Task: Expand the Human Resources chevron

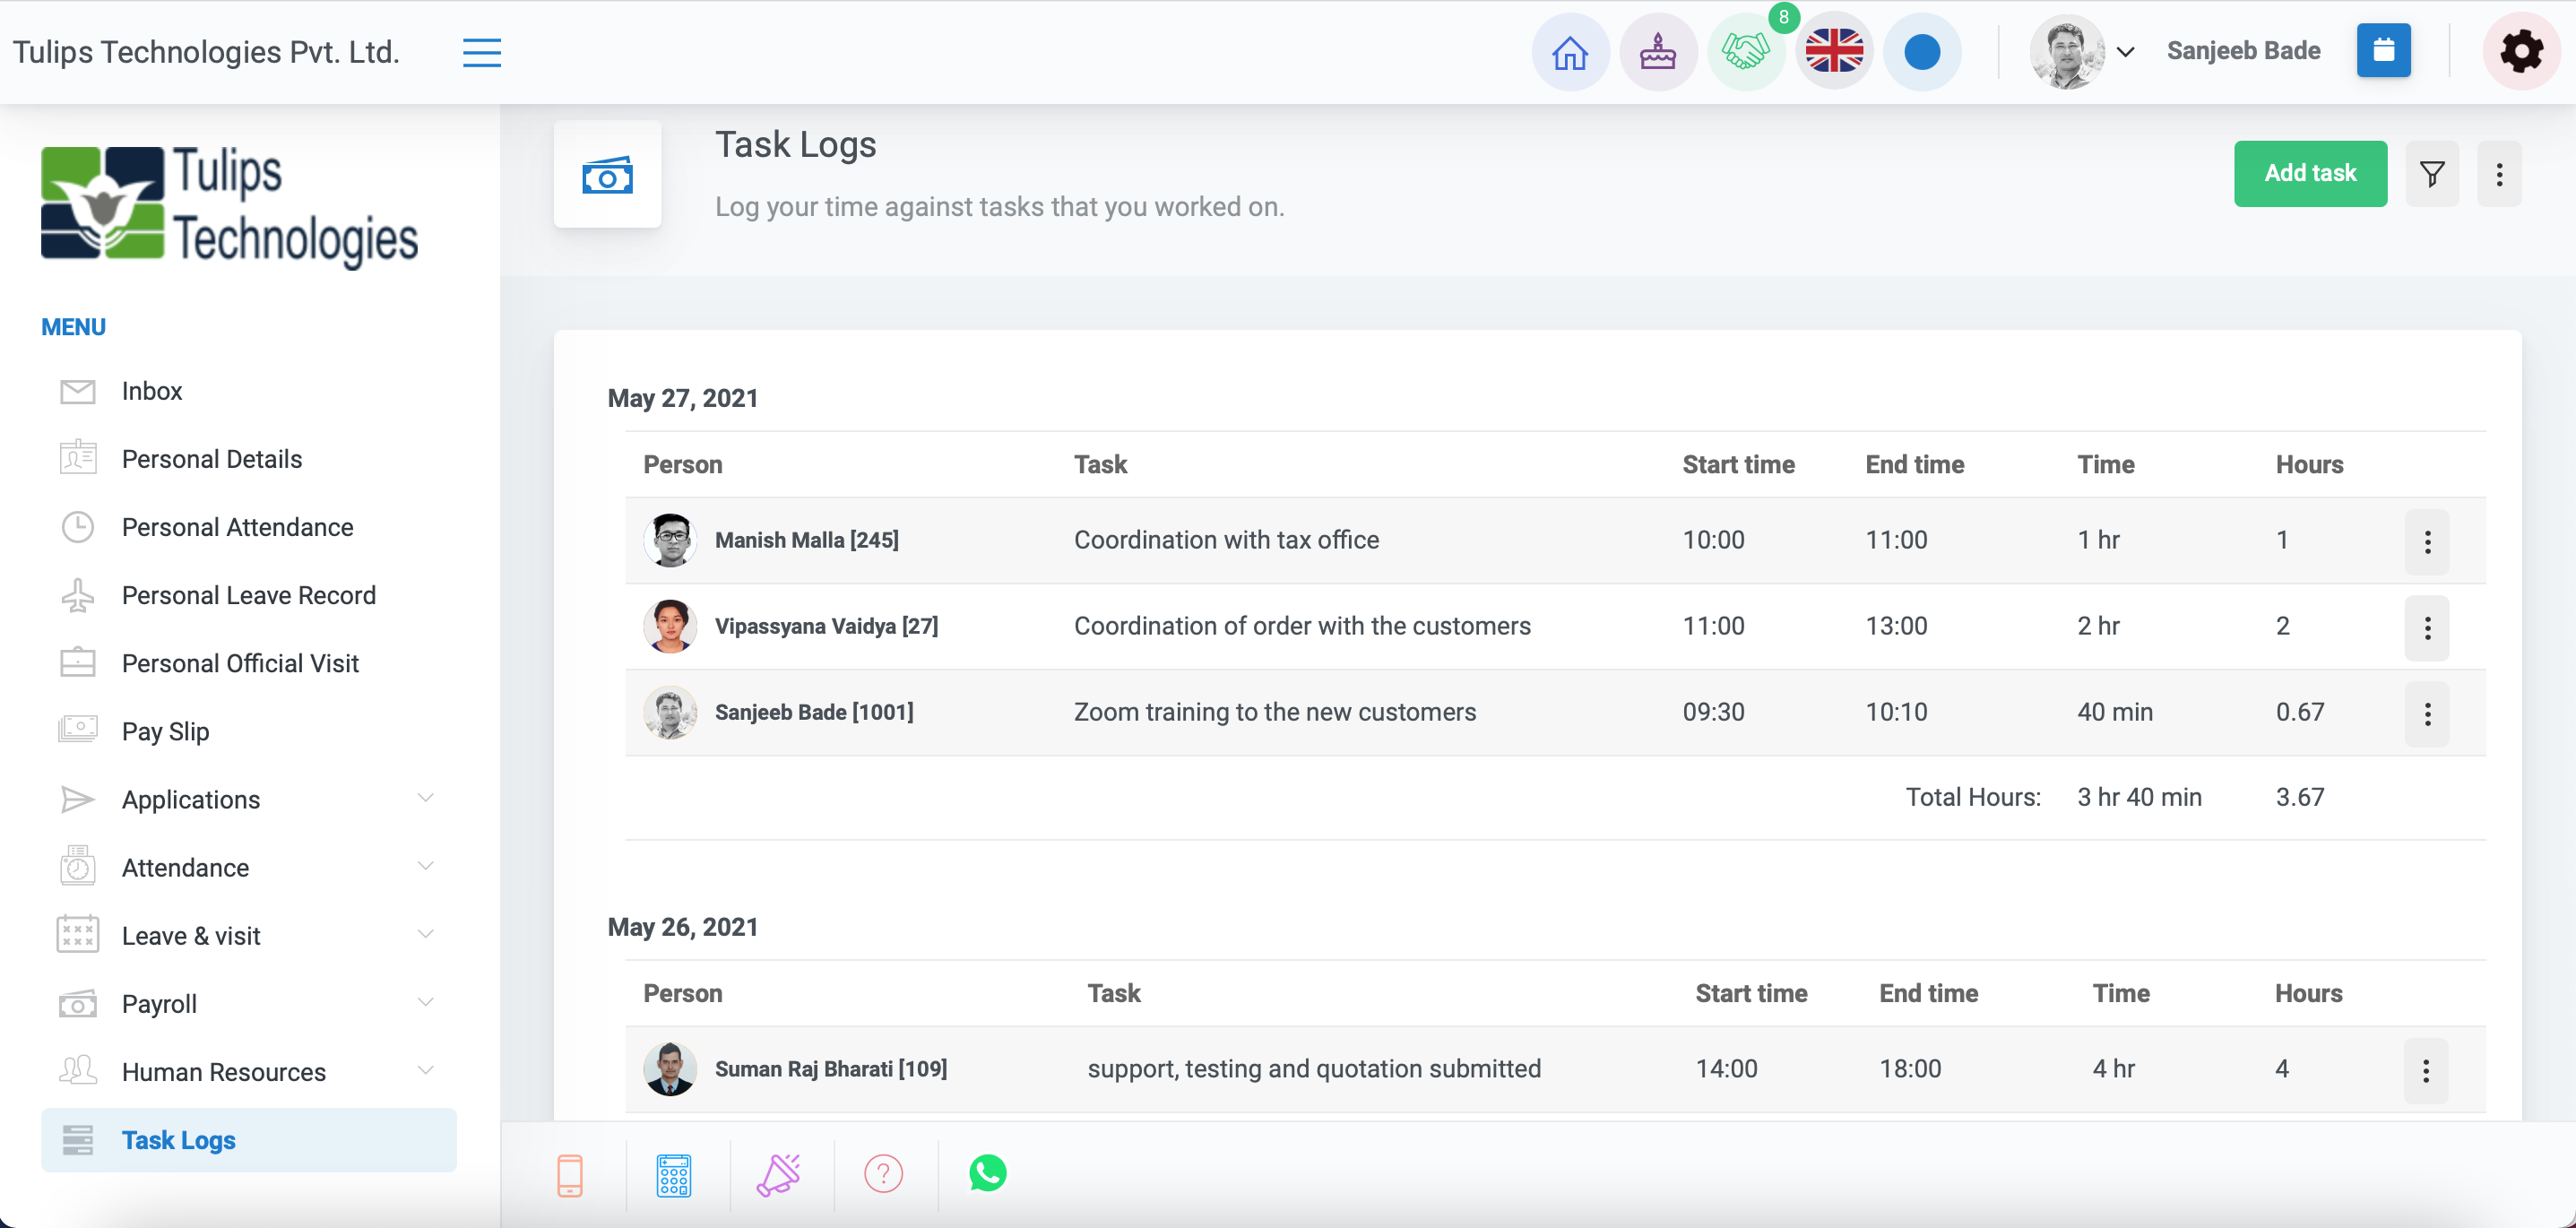Action: pos(426,1070)
